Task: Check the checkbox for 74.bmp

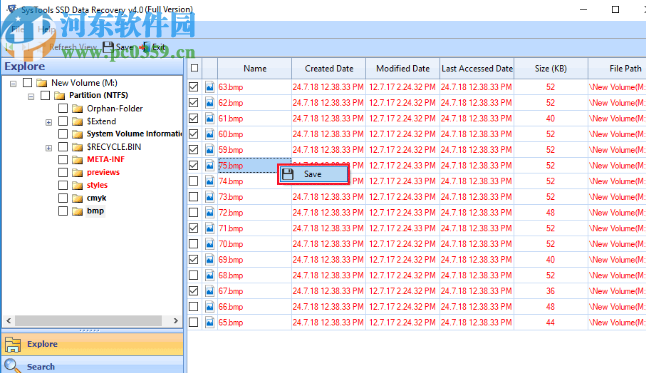Action: [x=193, y=181]
